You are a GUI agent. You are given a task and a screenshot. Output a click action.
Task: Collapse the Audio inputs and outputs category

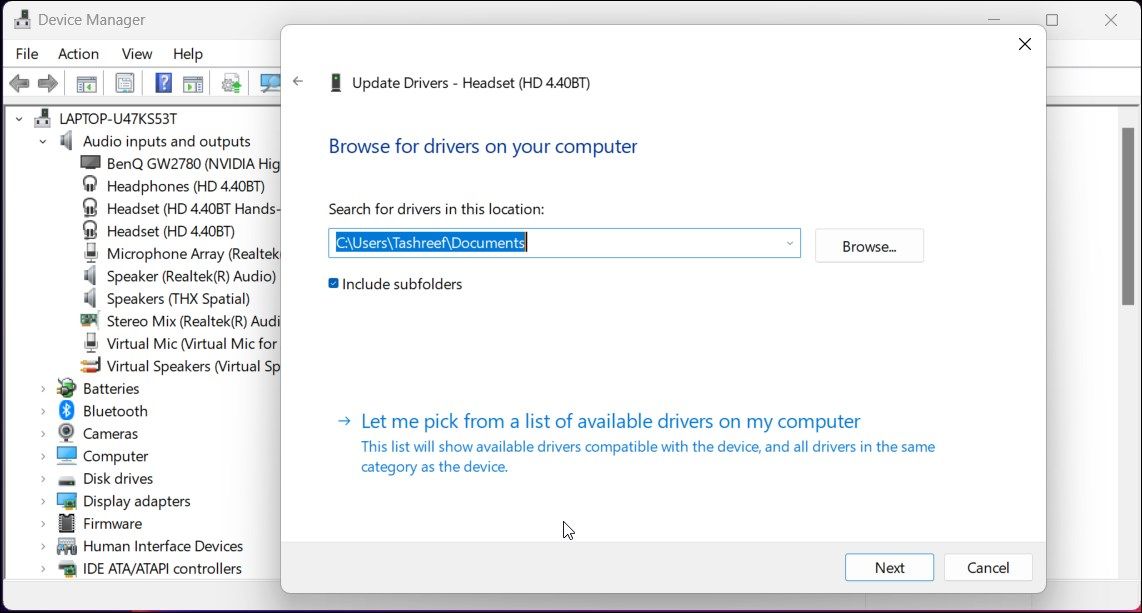pos(43,141)
